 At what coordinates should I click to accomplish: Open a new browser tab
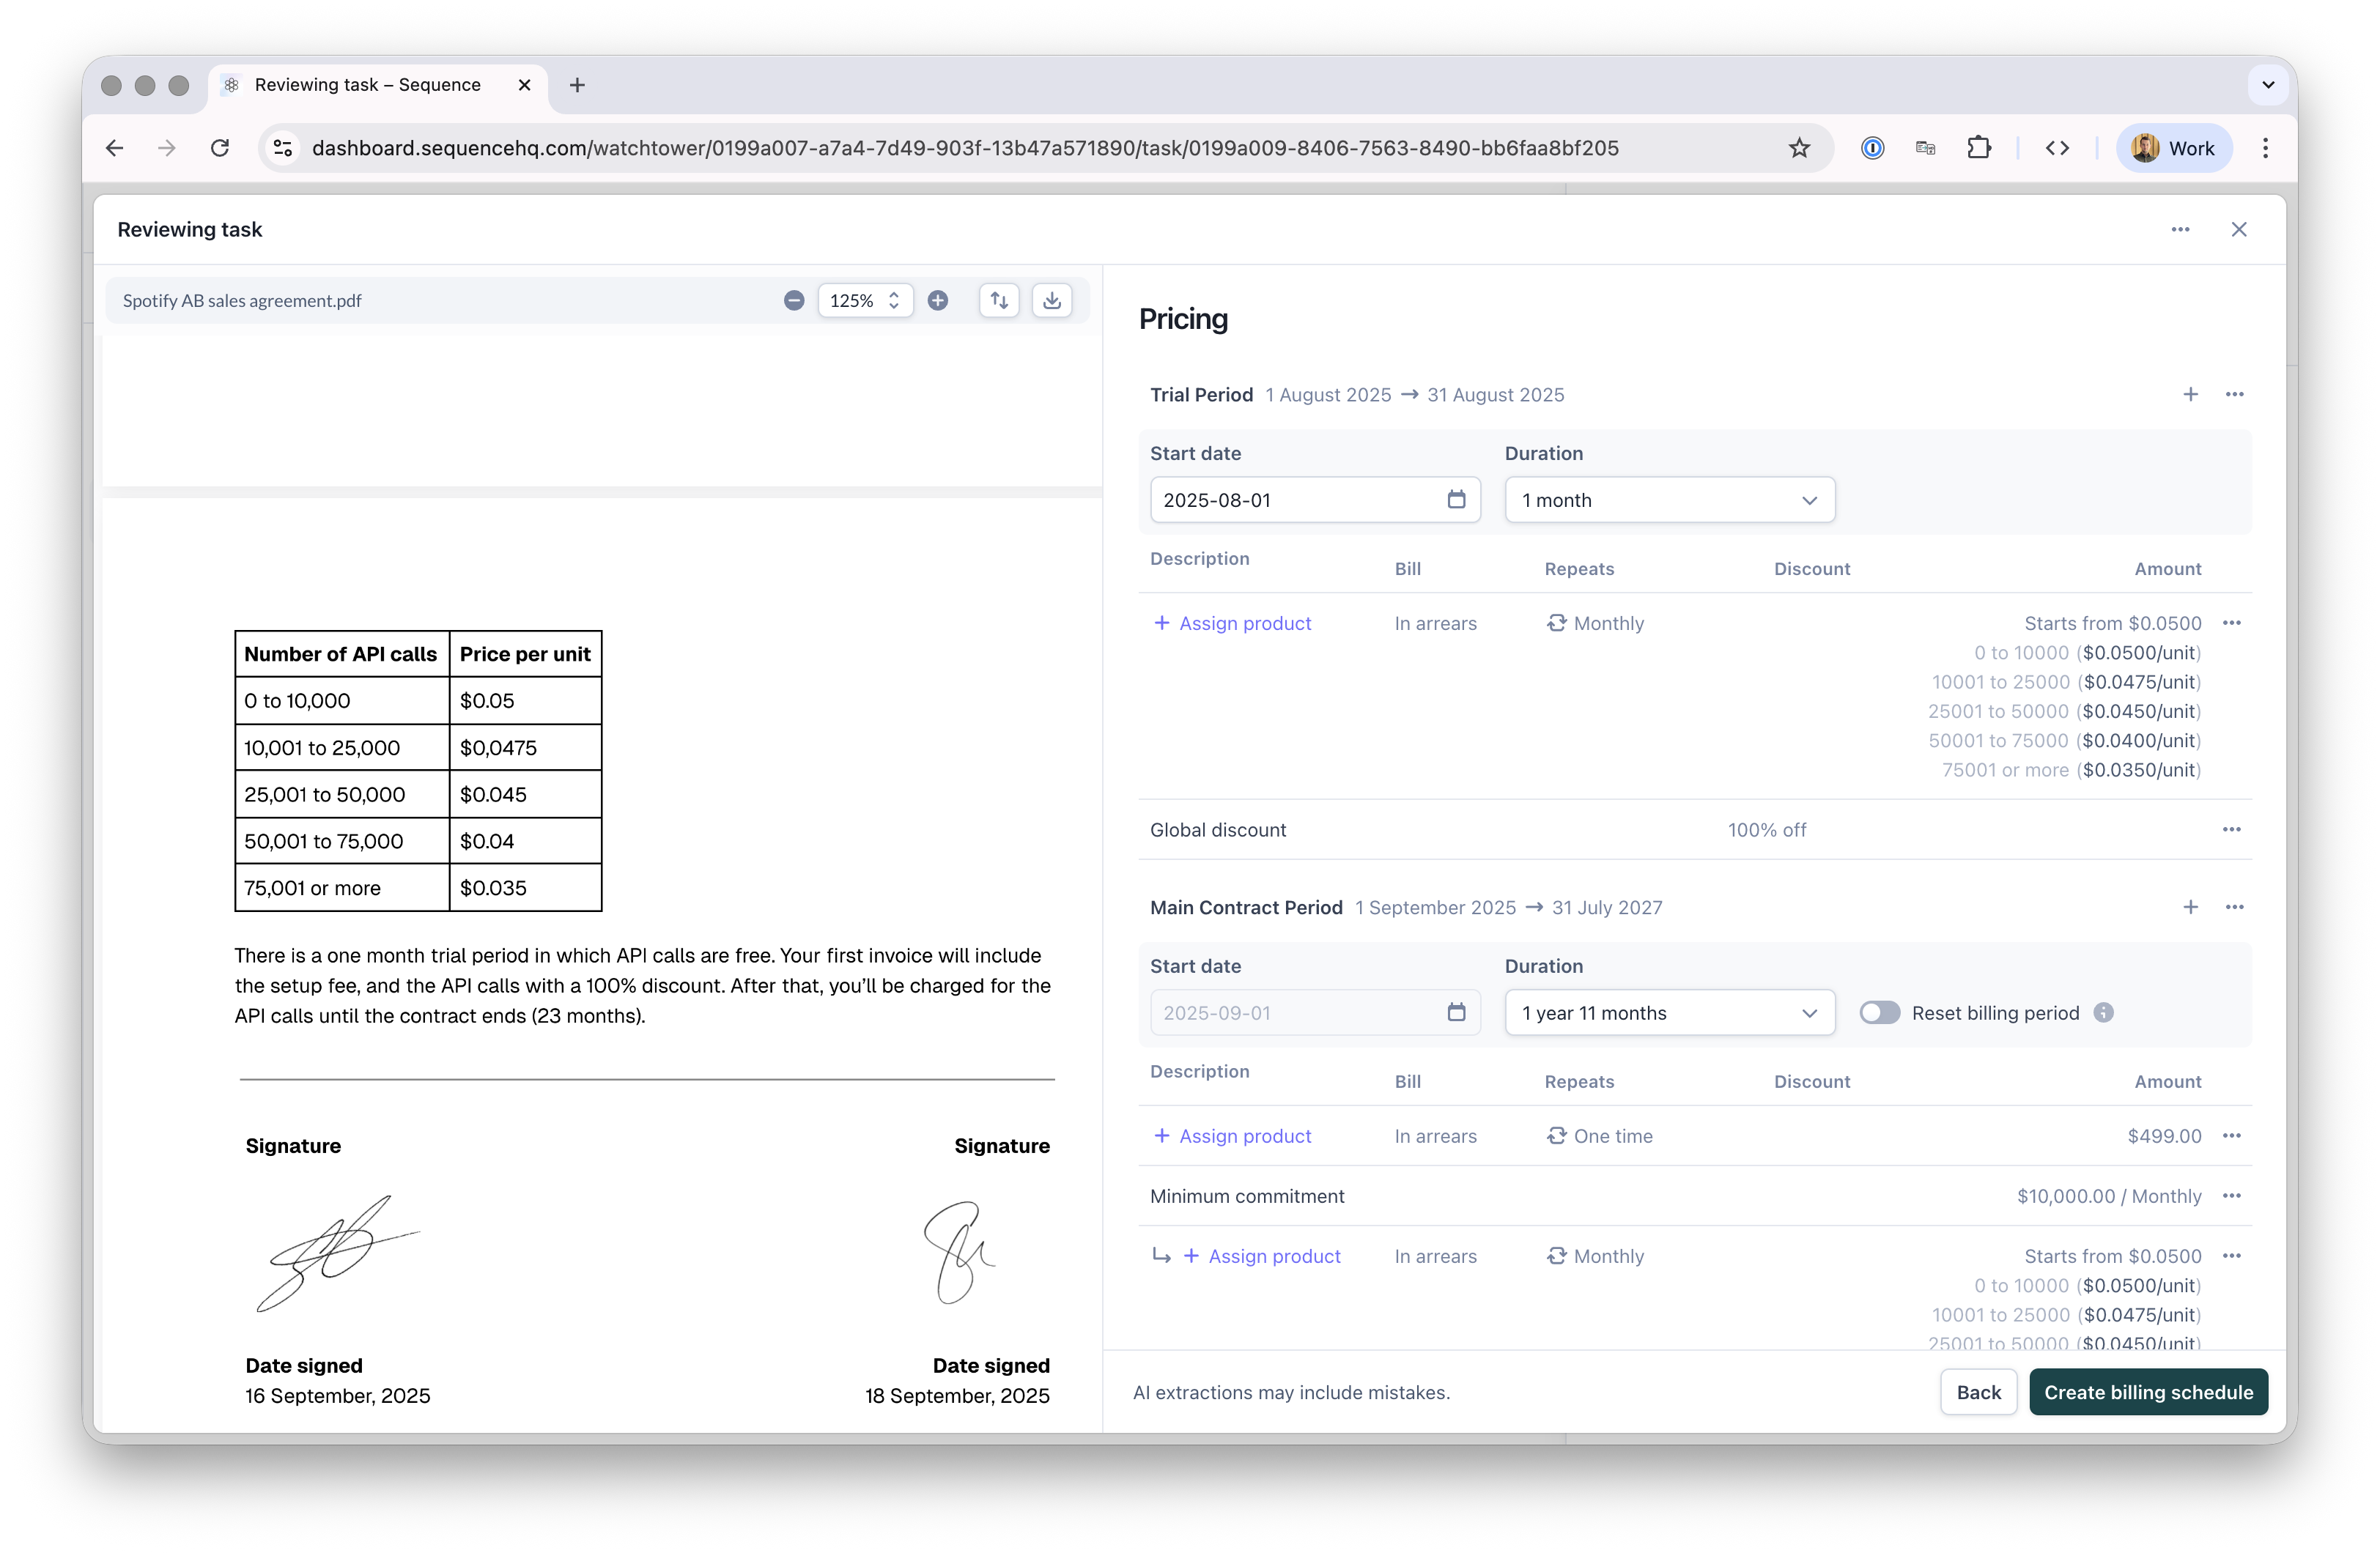point(577,85)
